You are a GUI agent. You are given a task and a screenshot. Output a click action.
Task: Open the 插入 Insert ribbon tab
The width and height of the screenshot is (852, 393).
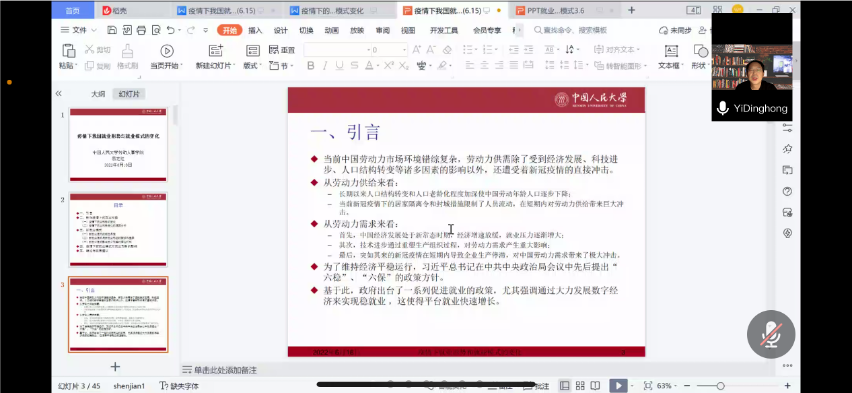255,30
